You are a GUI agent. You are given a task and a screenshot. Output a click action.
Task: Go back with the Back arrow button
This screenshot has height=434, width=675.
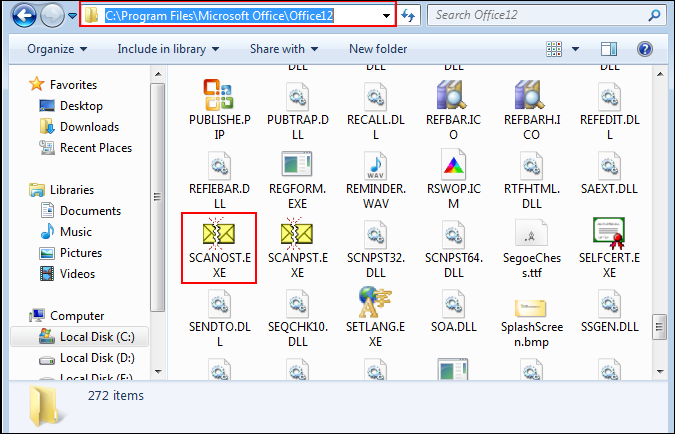[24, 16]
